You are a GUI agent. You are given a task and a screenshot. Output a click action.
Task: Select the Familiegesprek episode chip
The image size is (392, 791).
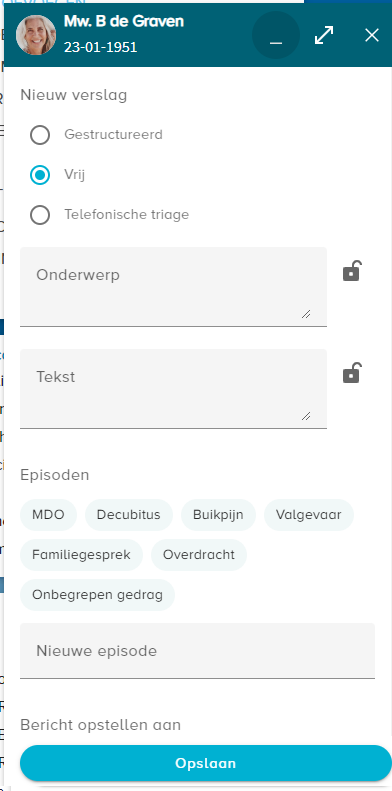click(x=81, y=555)
